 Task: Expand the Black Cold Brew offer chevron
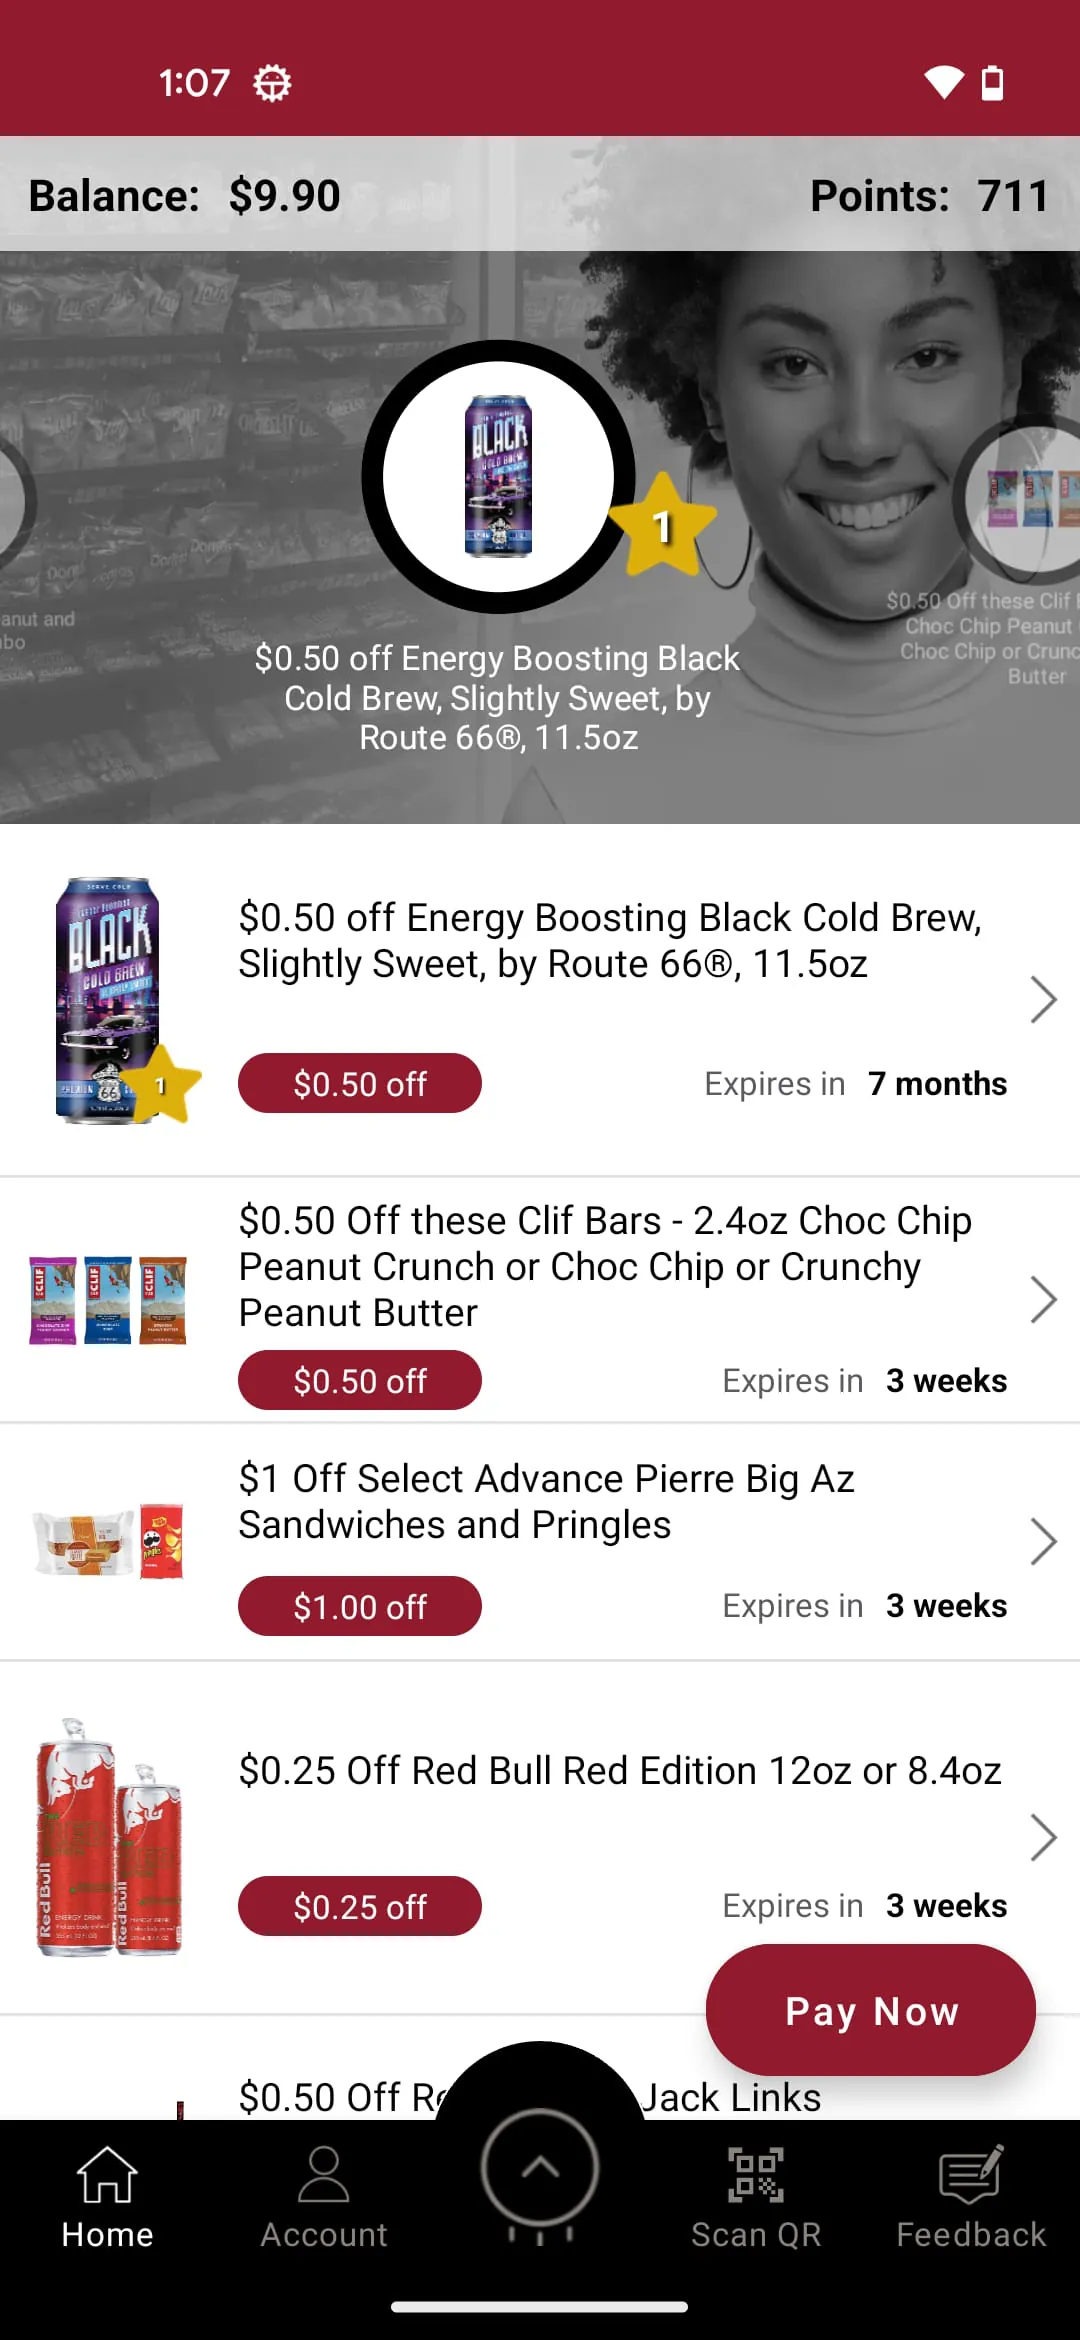click(x=1043, y=999)
